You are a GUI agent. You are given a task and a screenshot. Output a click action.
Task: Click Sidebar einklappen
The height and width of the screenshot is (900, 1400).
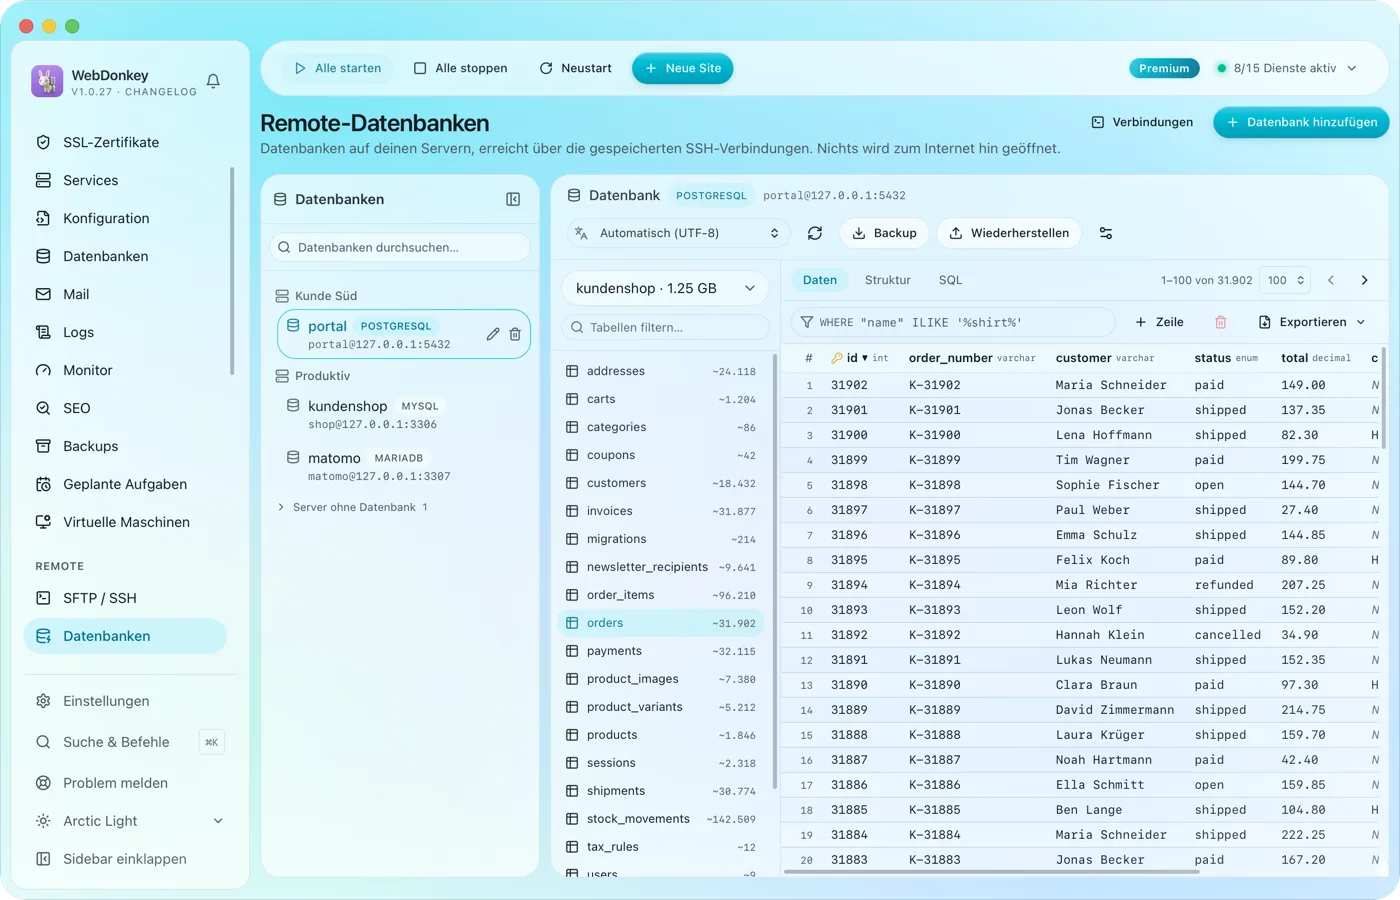pyautogui.click(x=126, y=859)
